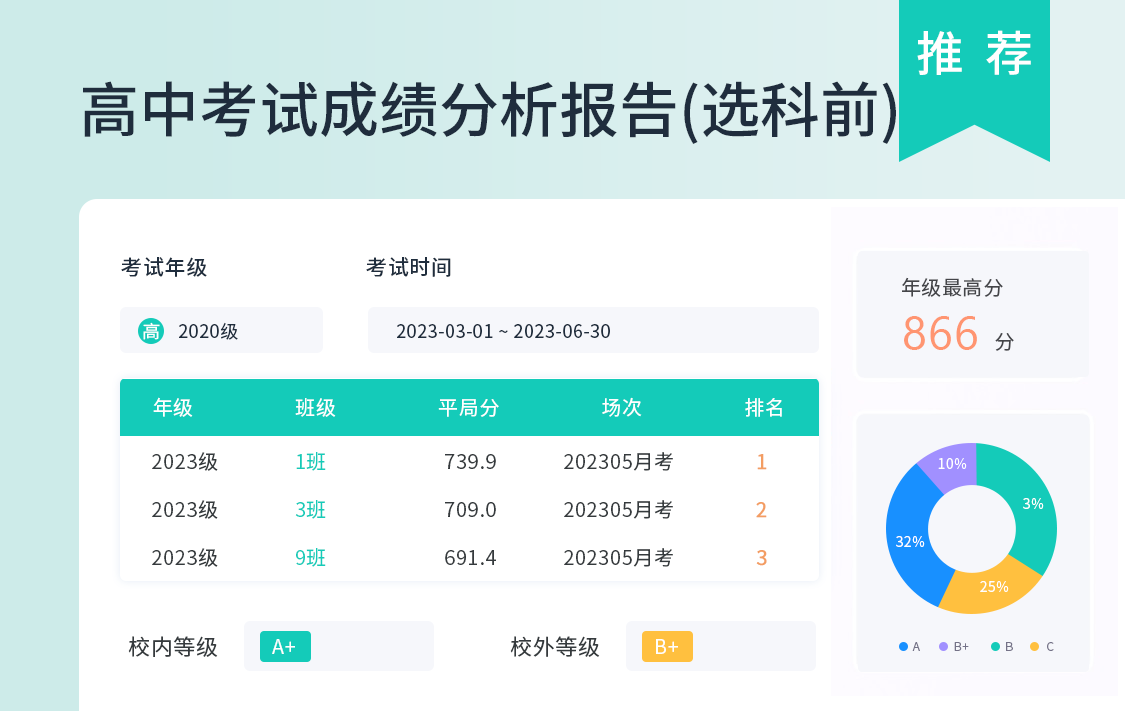Open the 9班 class page
The height and width of the screenshot is (711, 1125).
(x=309, y=558)
